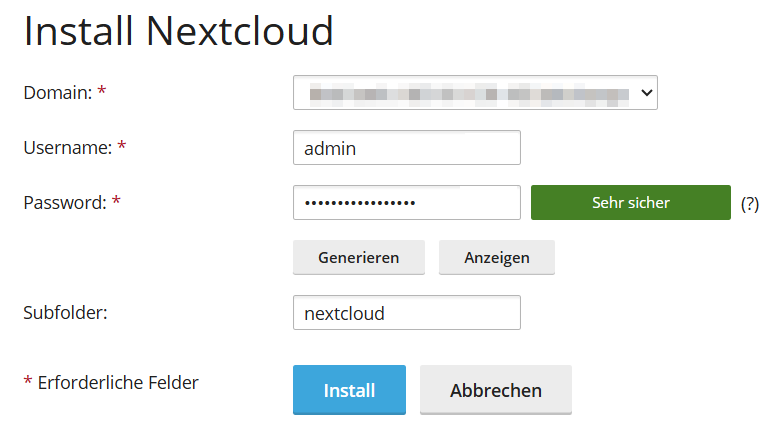
Task: Start installation with the Install button
Action: coord(349,390)
